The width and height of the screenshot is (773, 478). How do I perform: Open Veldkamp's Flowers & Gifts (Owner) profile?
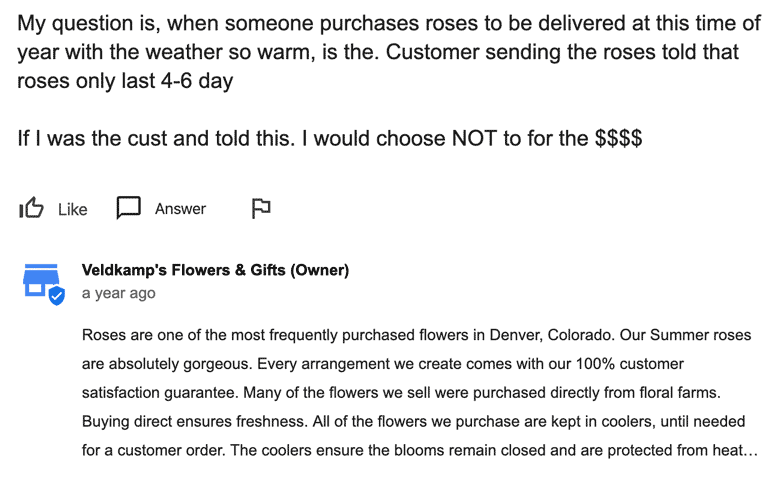pyautogui.click(x=215, y=270)
